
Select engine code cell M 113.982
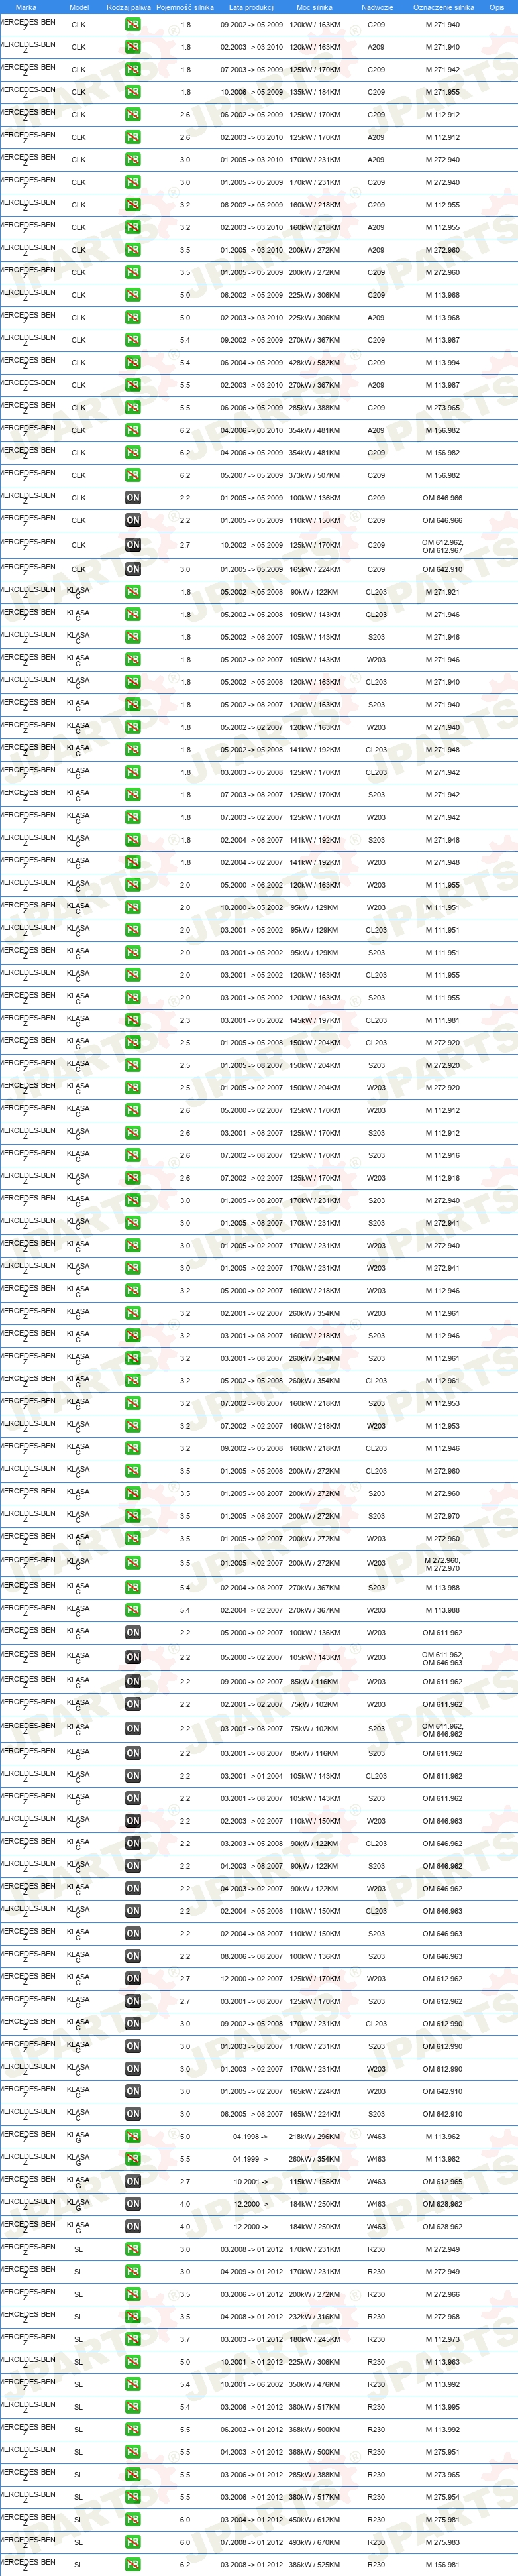(442, 2158)
